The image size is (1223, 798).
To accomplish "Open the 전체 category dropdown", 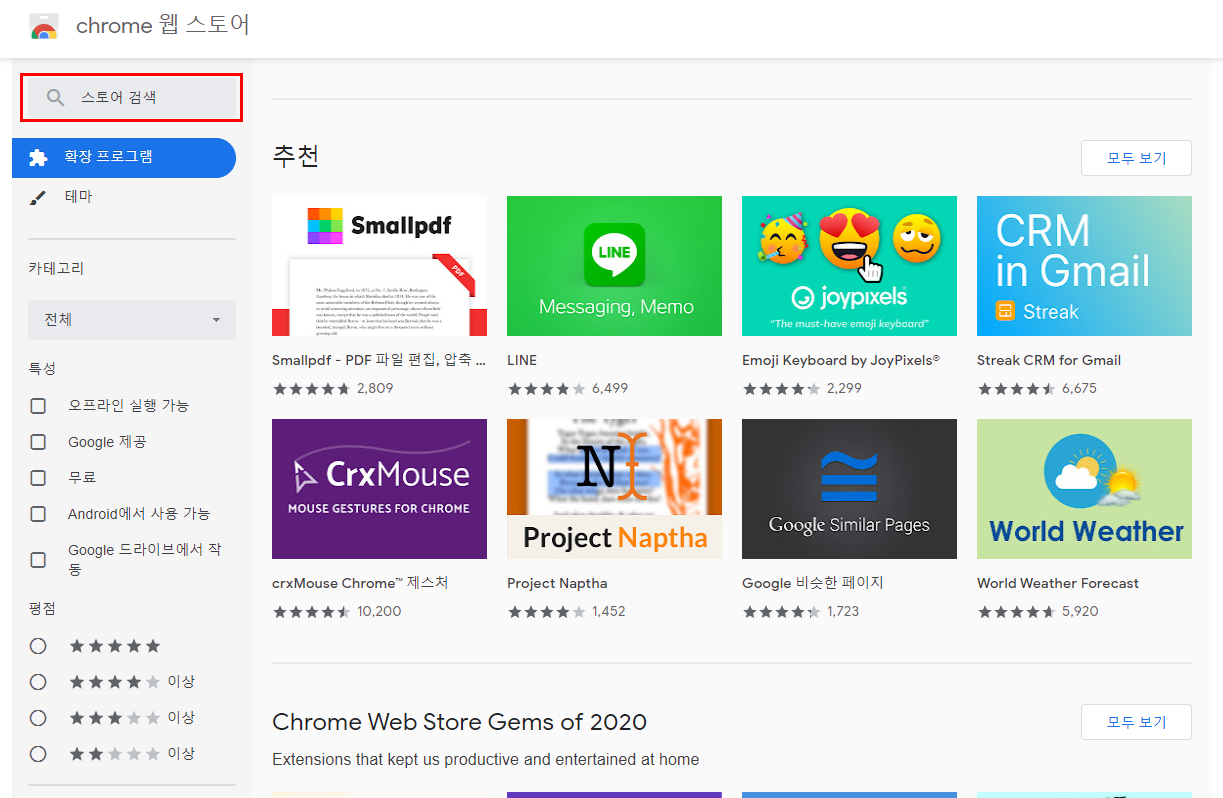I will point(132,320).
